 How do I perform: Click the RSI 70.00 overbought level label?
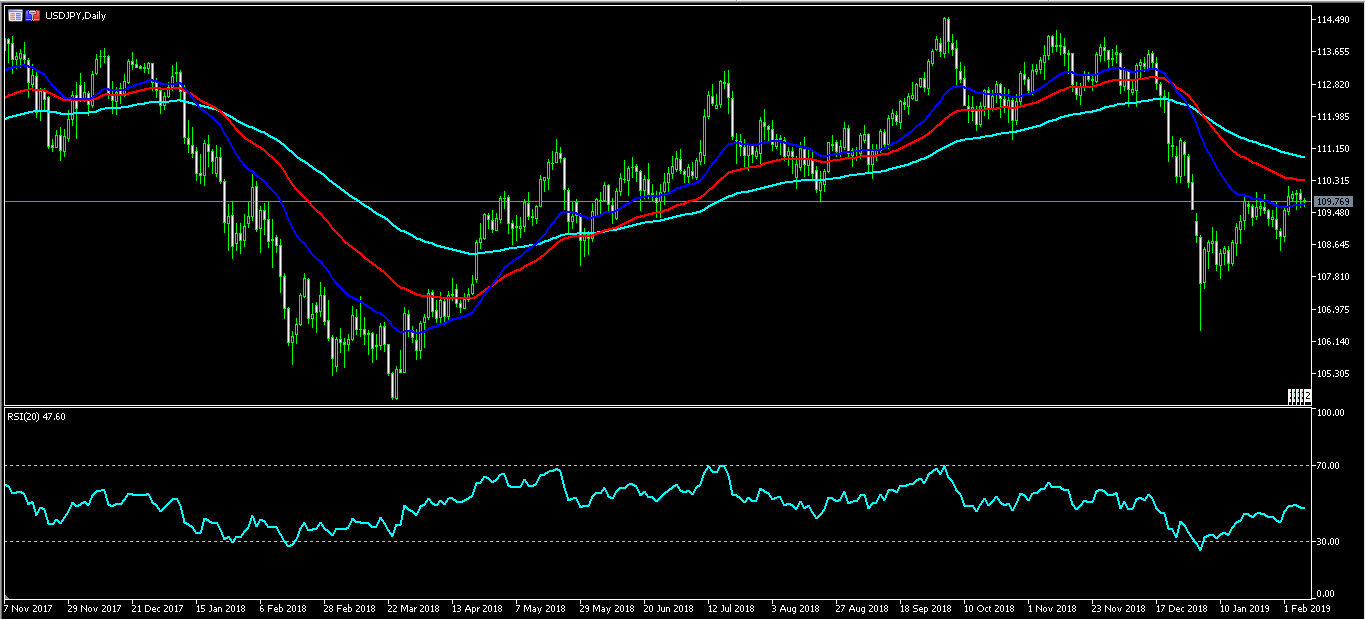[x=1330, y=465]
